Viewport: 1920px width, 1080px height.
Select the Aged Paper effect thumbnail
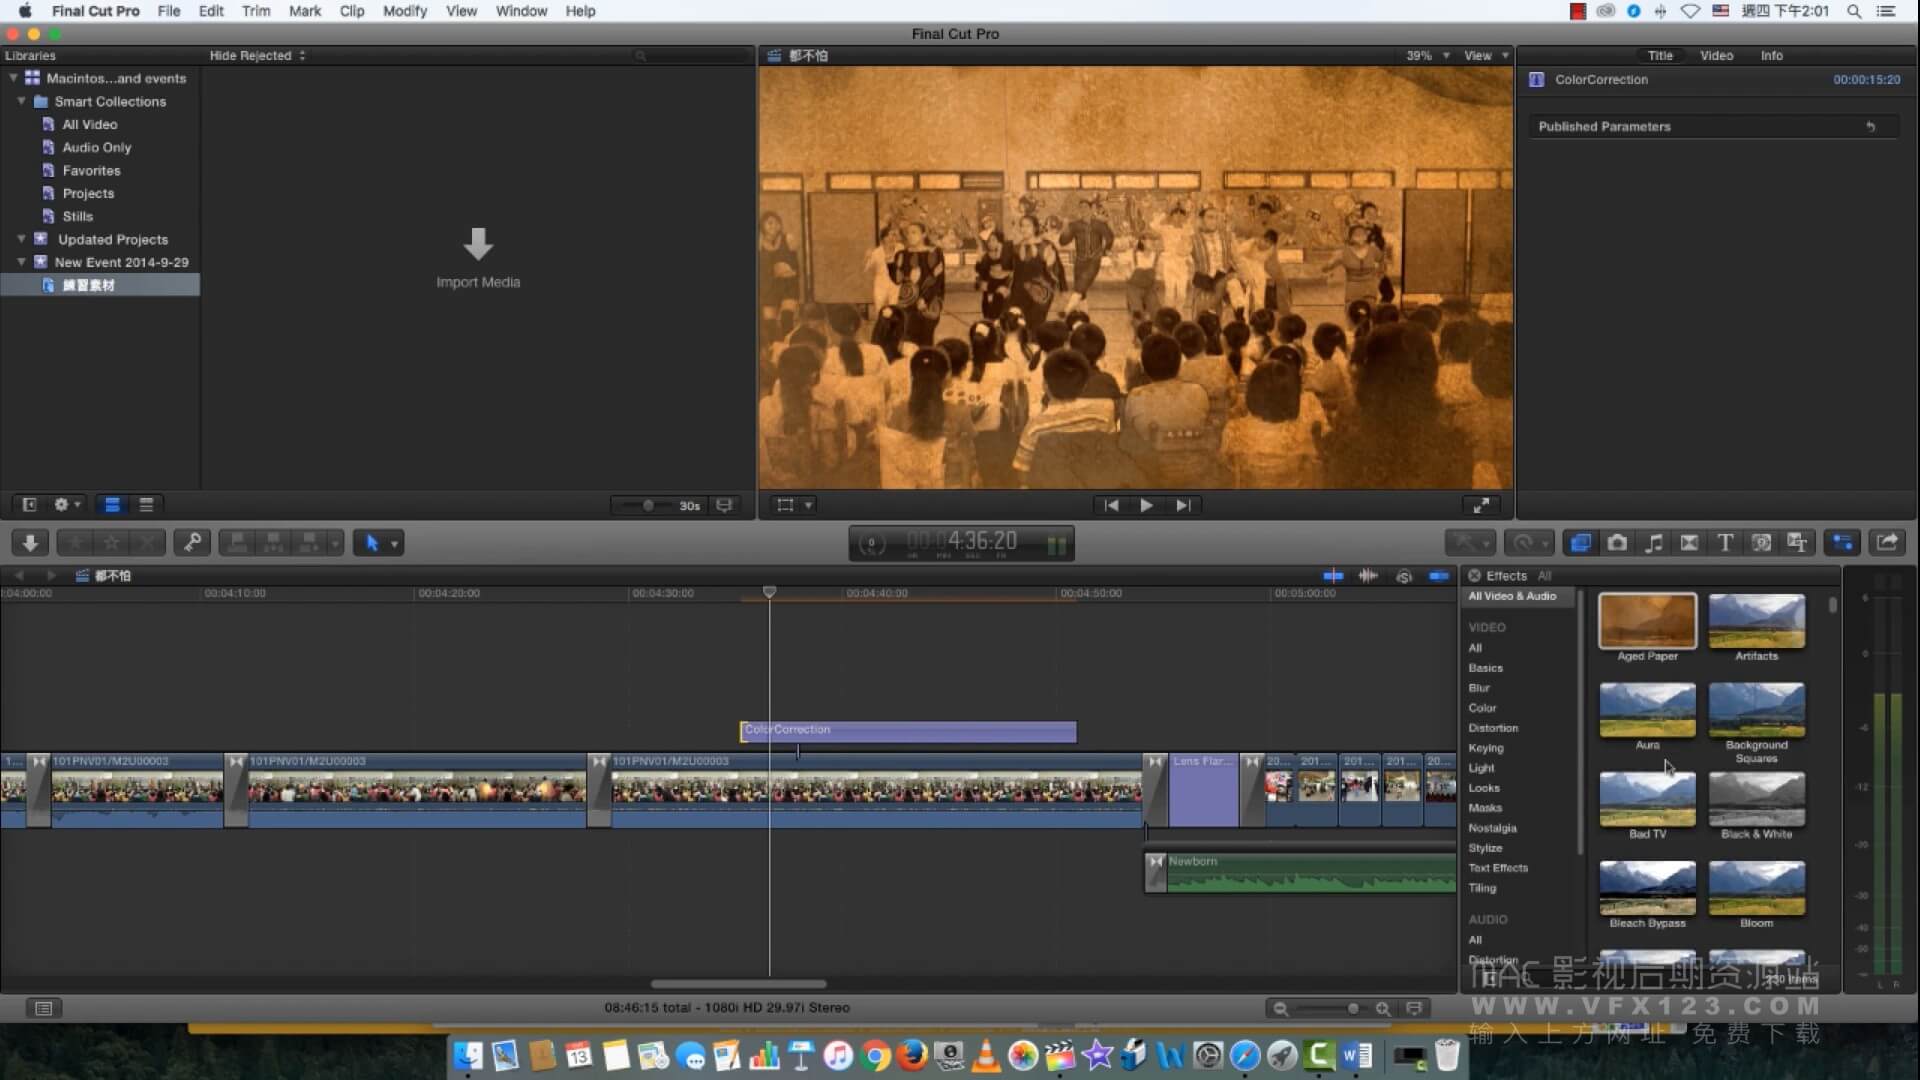click(x=1647, y=622)
